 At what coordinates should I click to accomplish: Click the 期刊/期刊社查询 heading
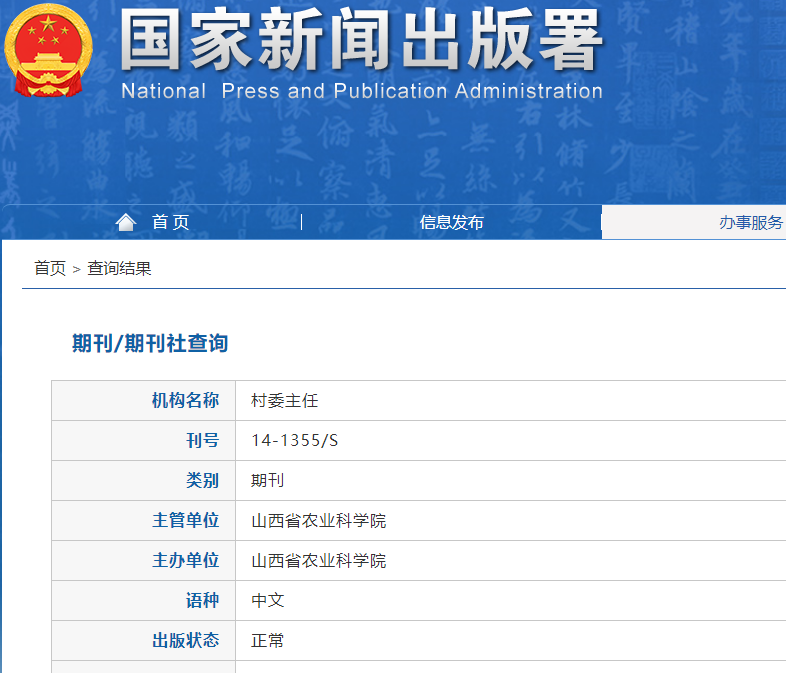[x=150, y=343]
